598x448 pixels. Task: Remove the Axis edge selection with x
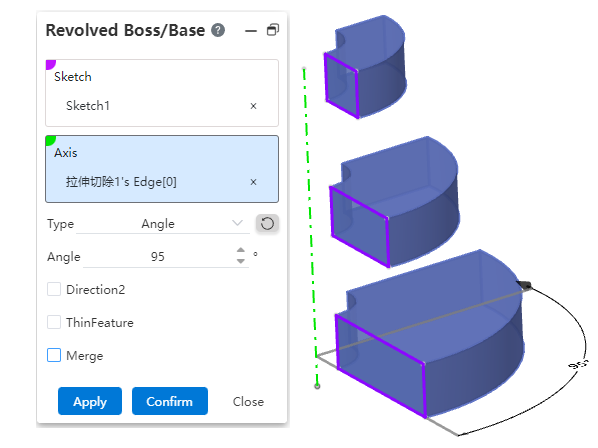[x=253, y=182]
